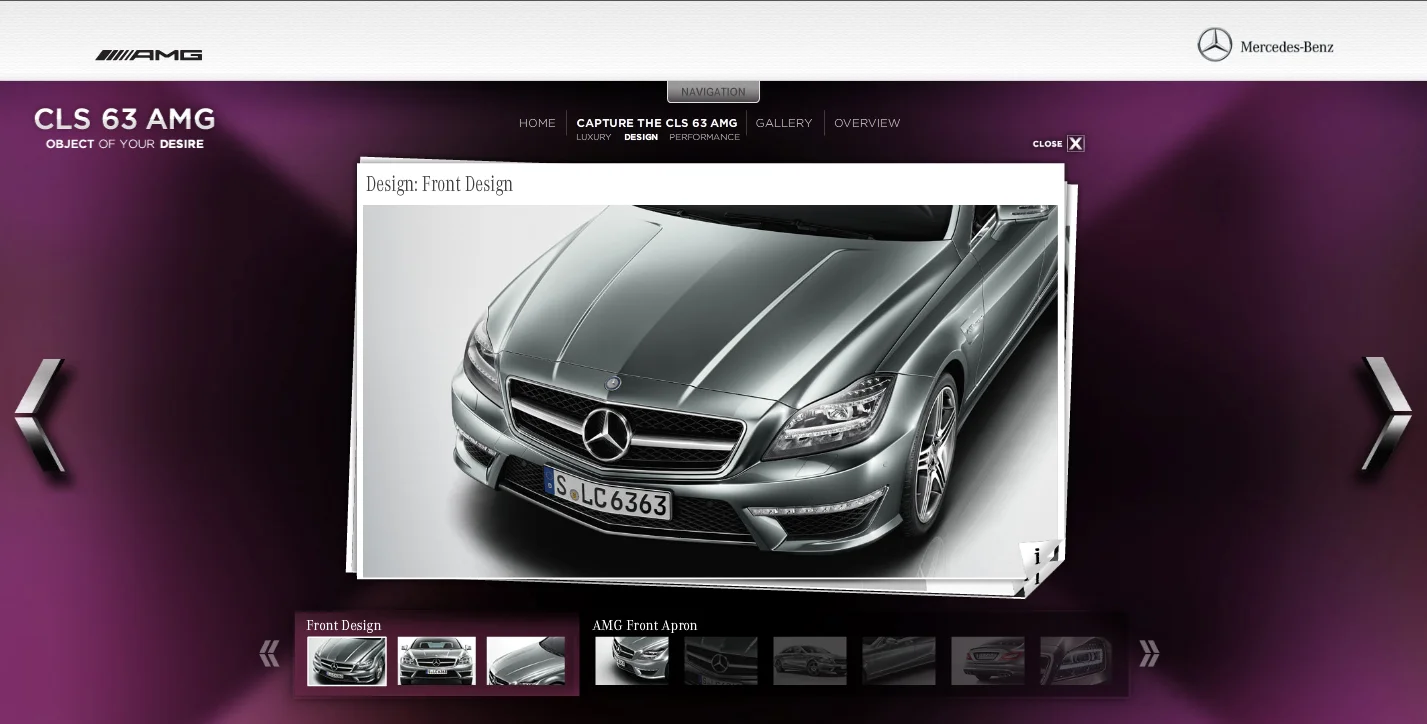Viewport: 1427px width, 724px height.
Task: Advance to the next photo with the large right arrow
Action: (x=1387, y=414)
